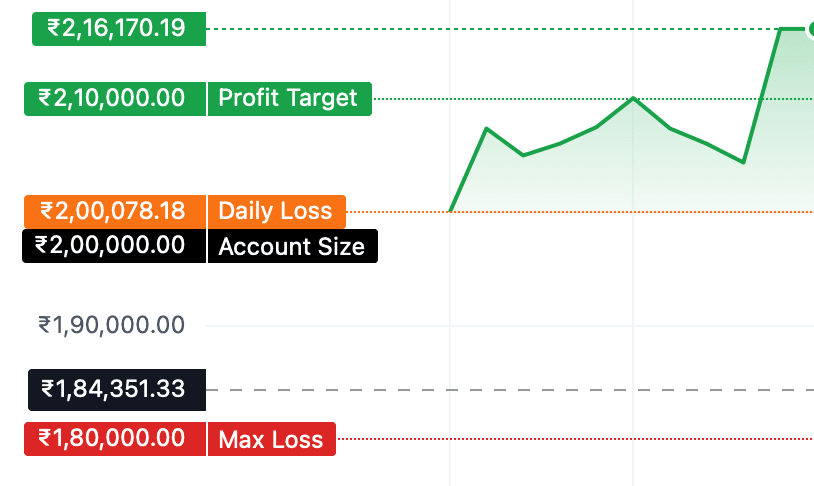Select the Daily Loss label

(x=276, y=211)
